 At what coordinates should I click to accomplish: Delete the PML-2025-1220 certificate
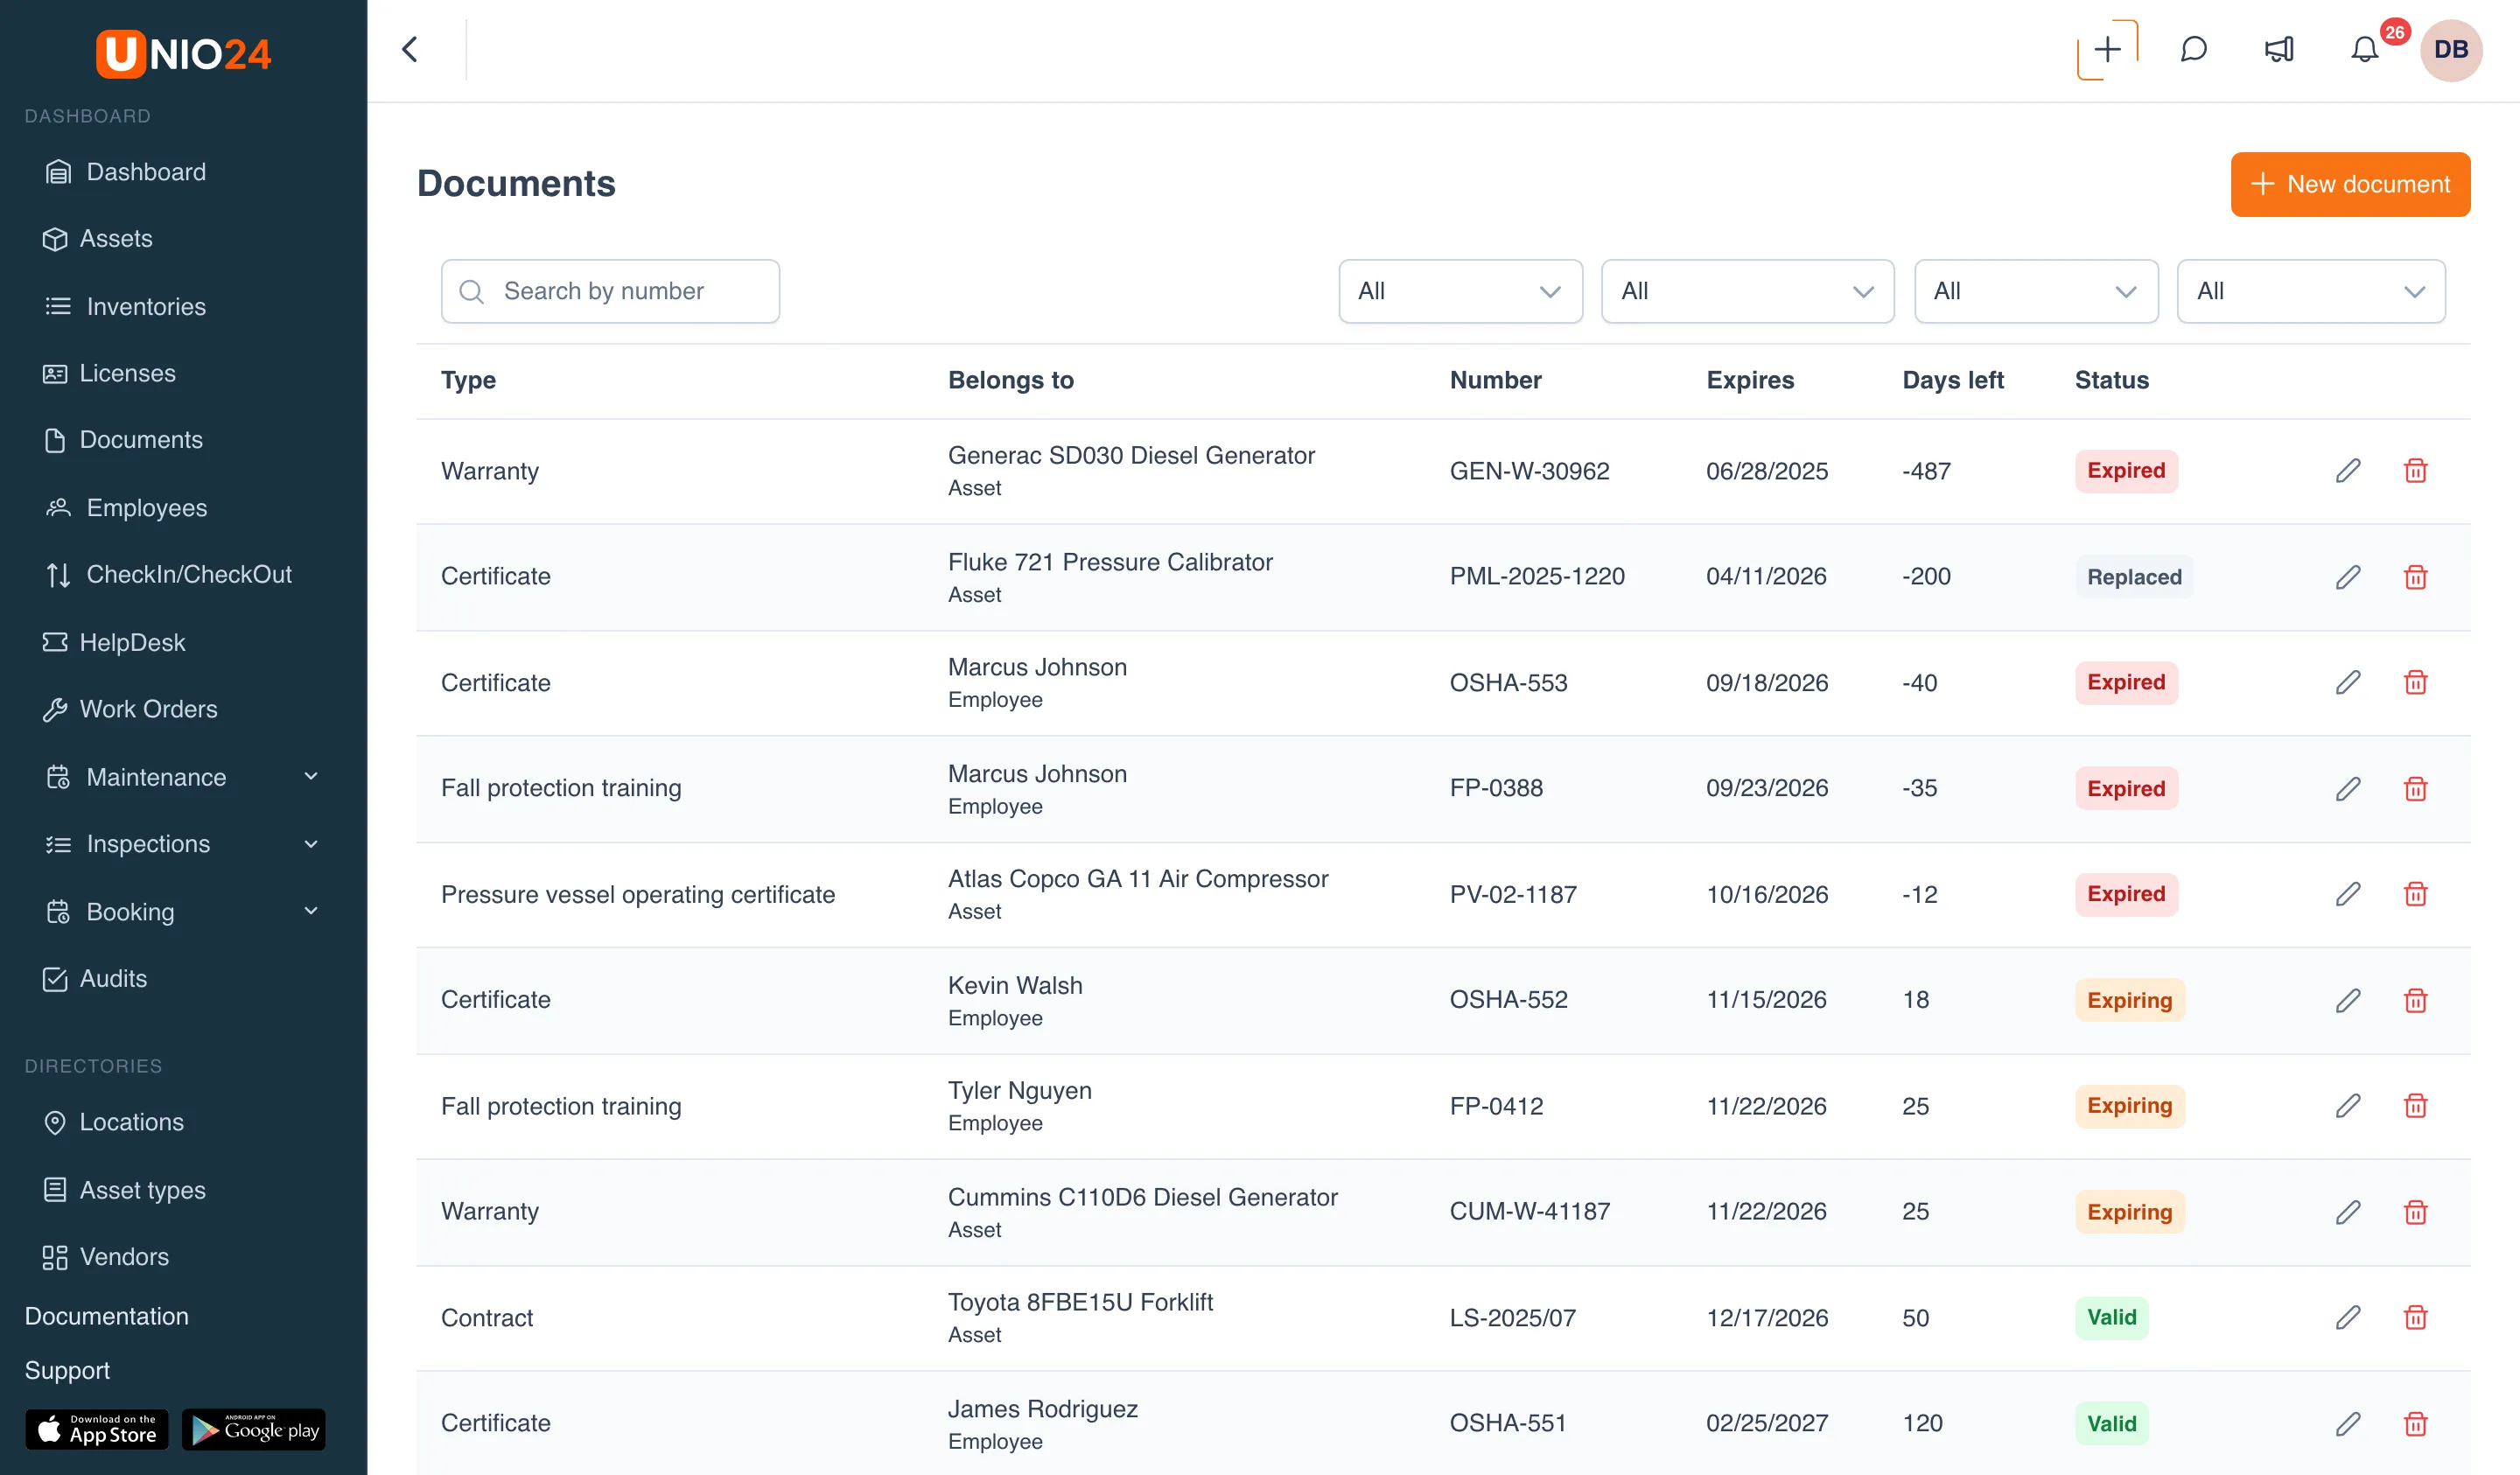tap(2415, 577)
